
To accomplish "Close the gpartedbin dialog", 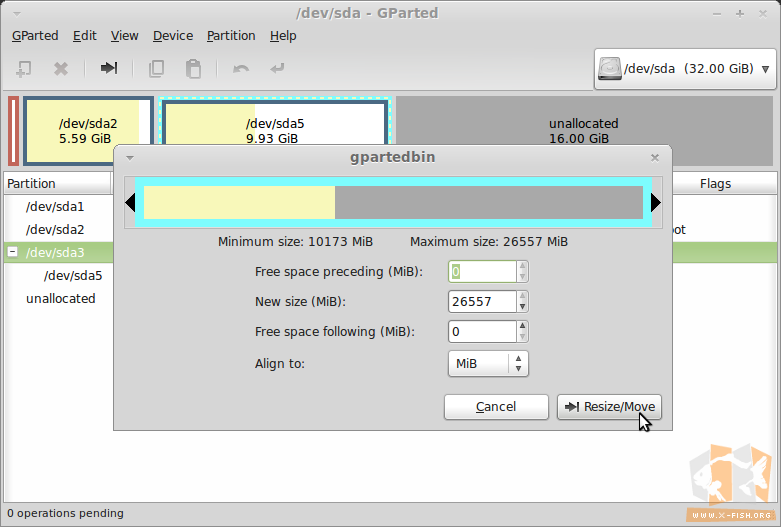I will coord(655,158).
